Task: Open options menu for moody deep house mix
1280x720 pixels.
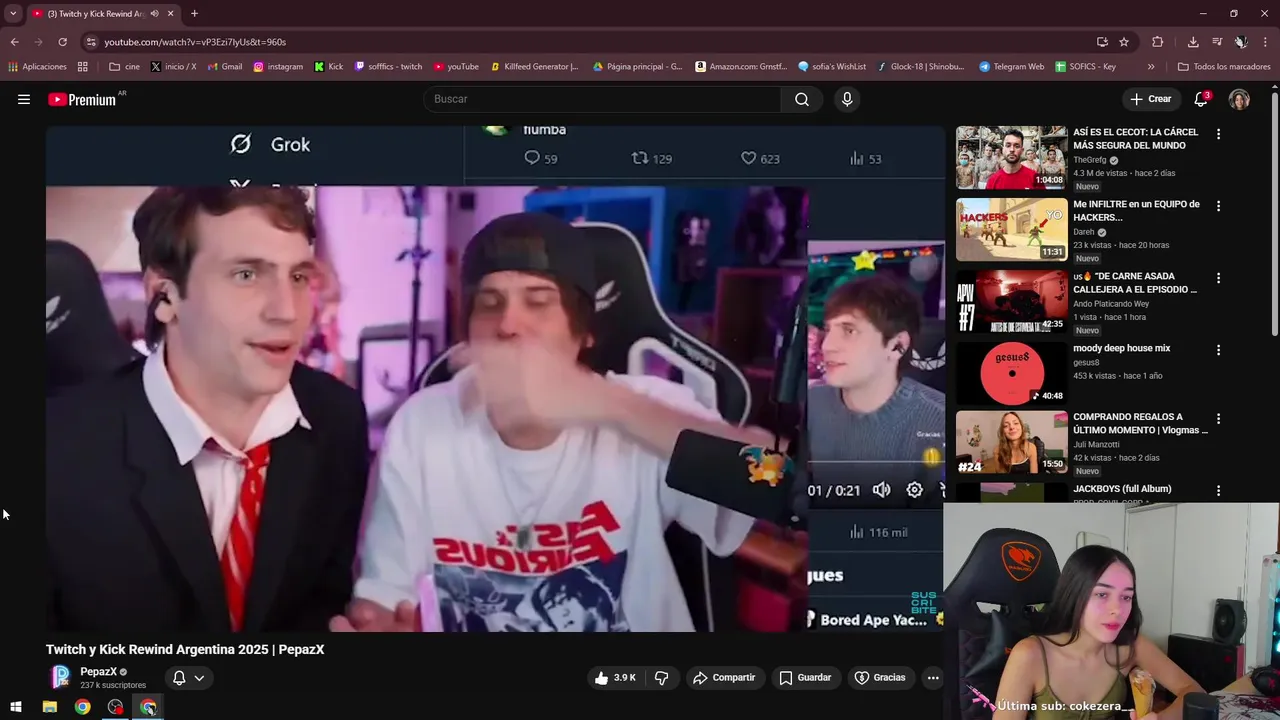Action: [x=1218, y=350]
